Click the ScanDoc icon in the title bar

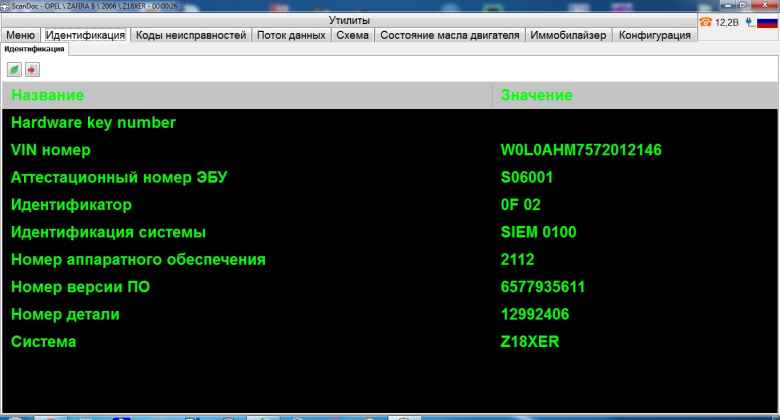coord(5,5)
